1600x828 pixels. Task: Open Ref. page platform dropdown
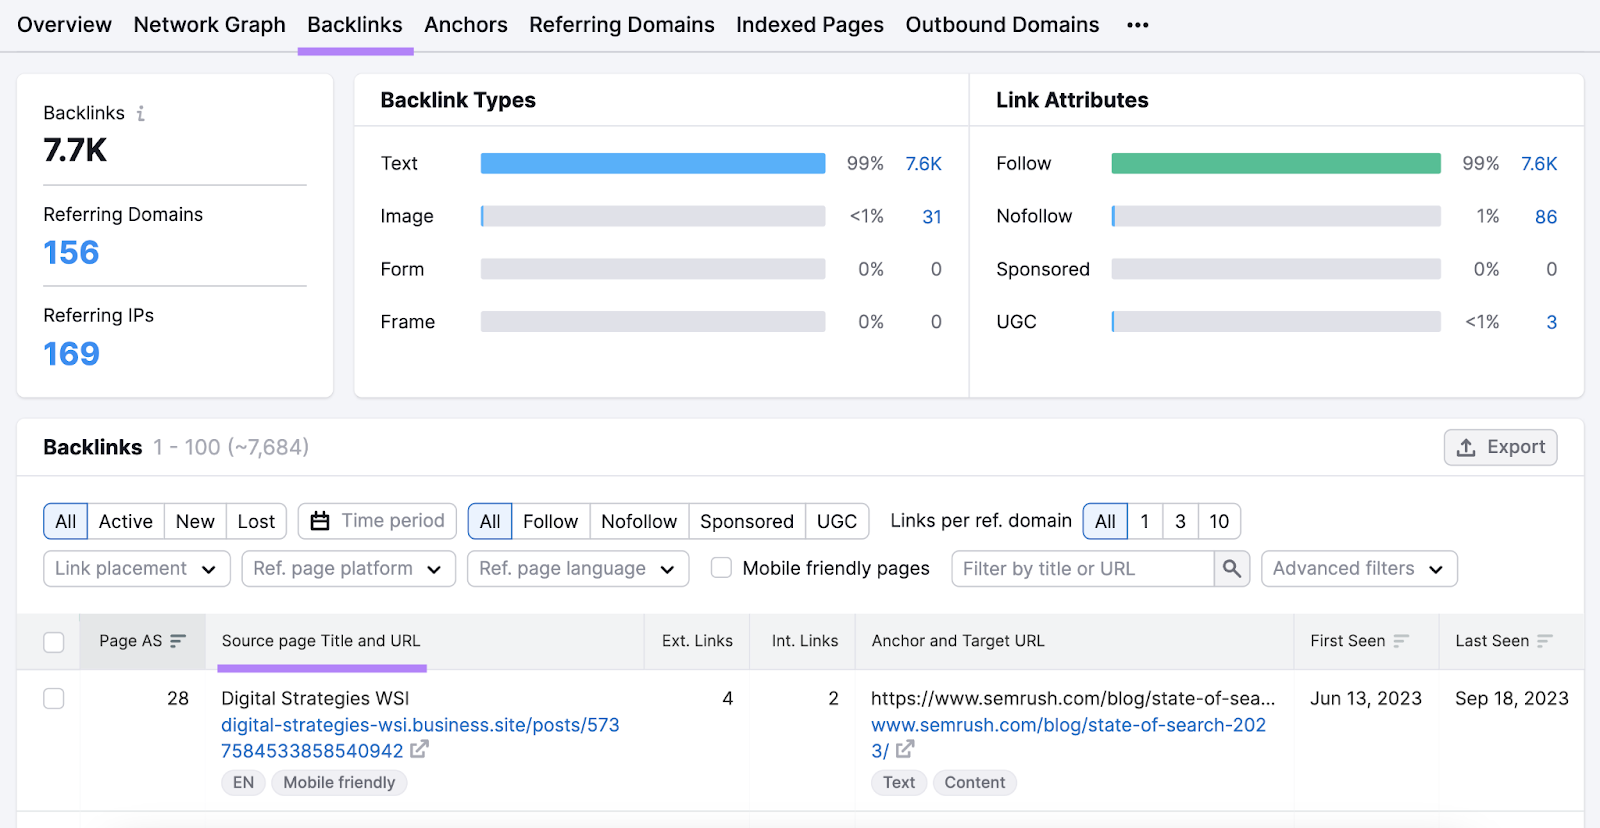pyautogui.click(x=348, y=569)
